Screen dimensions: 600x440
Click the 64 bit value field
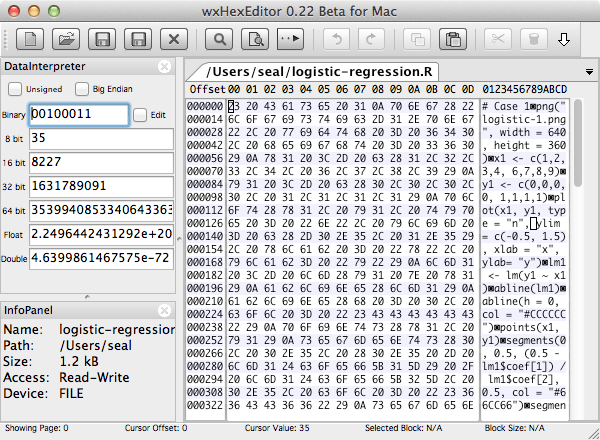coord(101,211)
